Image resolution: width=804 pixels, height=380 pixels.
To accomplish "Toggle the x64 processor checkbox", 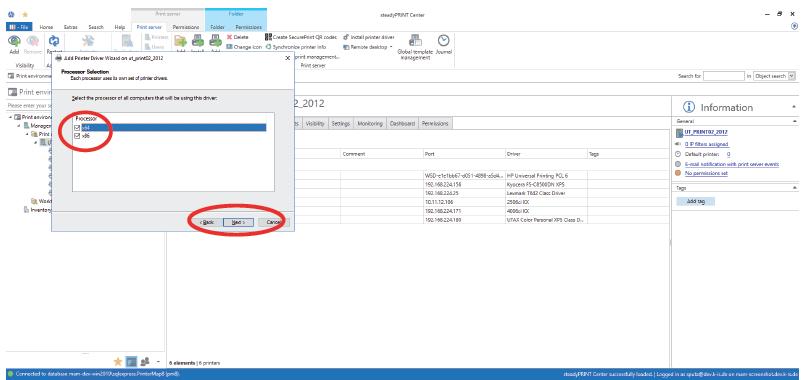I will [77, 128].
